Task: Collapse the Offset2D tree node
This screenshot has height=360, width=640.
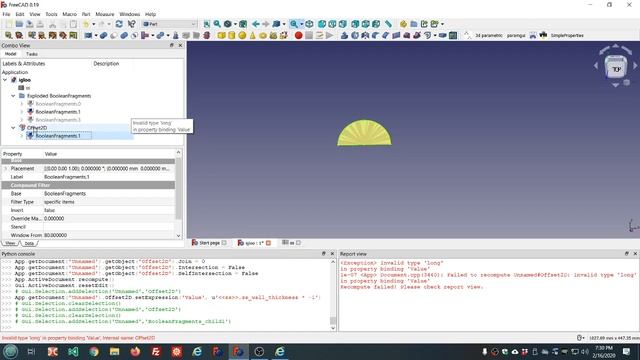Action: (13, 128)
